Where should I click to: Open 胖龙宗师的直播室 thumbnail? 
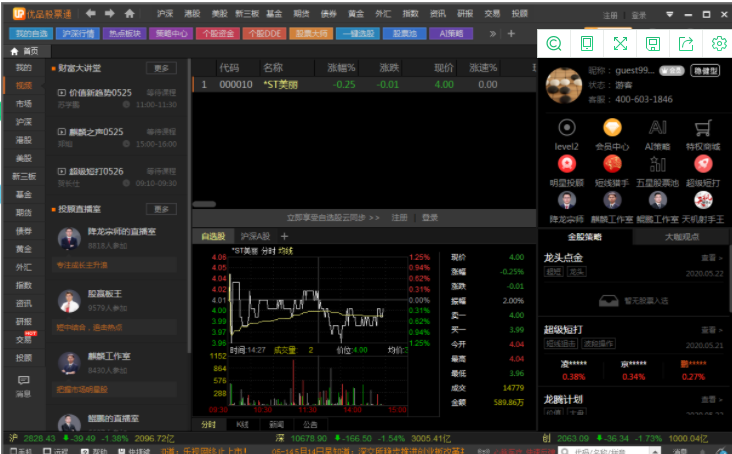69,240
